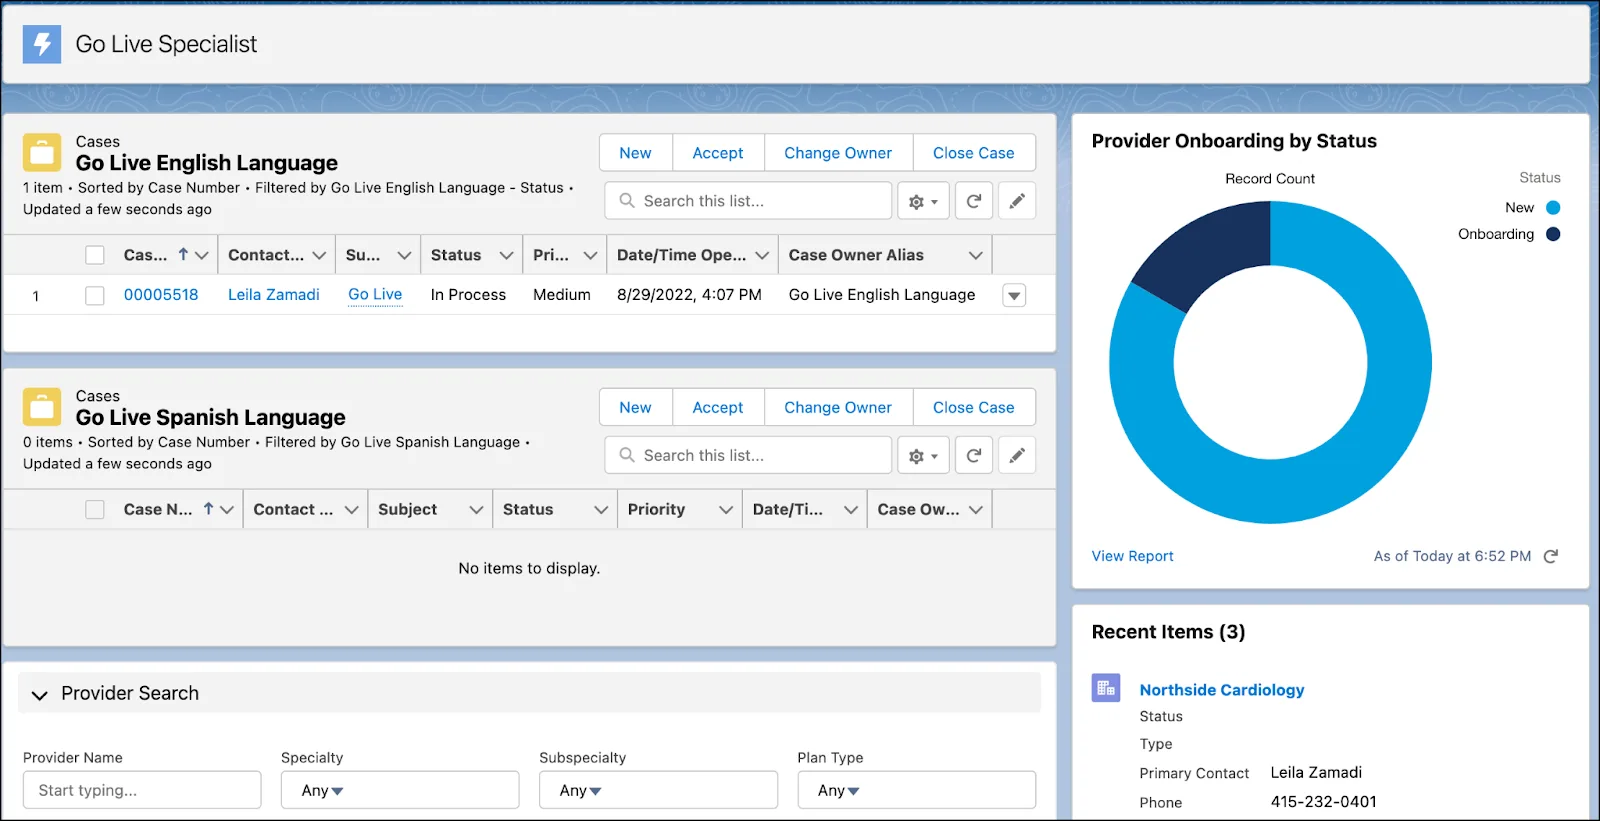1600x821 pixels.
Task: Refresh the Provider Onboarding chart
Action: pyautogui.click(x=1551, y=556)
